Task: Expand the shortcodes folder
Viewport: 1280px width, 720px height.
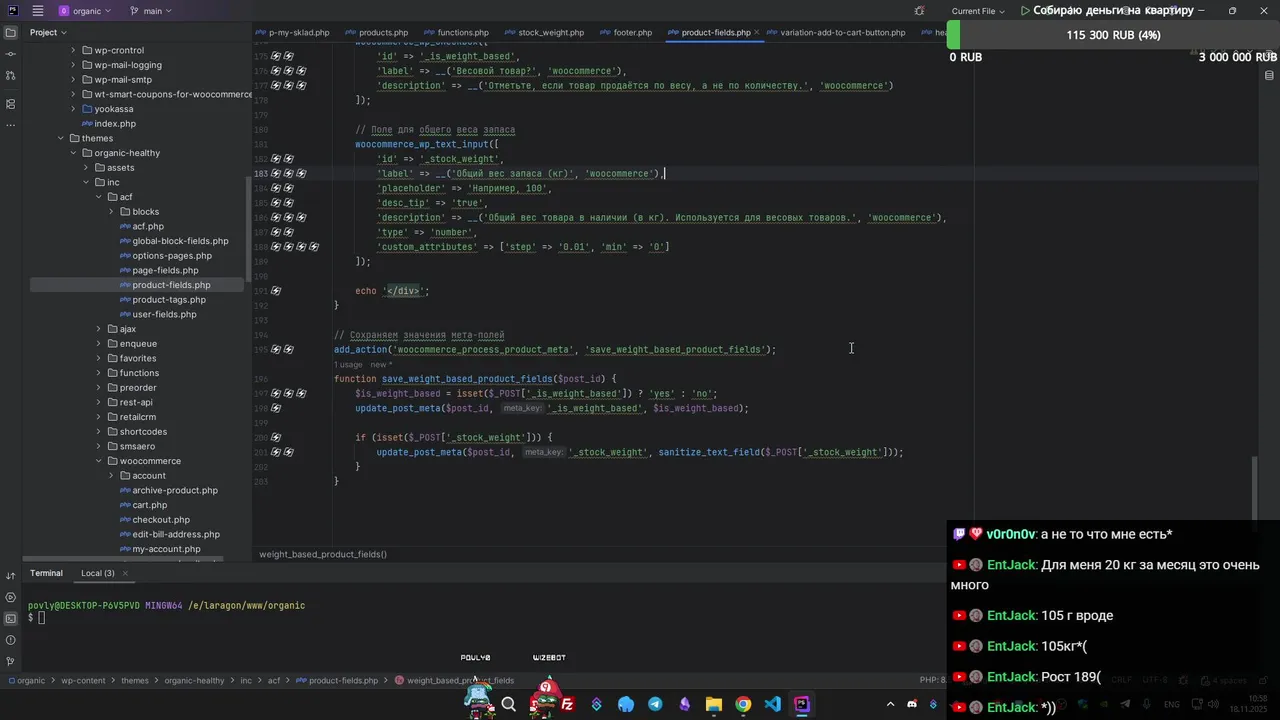Action: [x=98, y=432]
